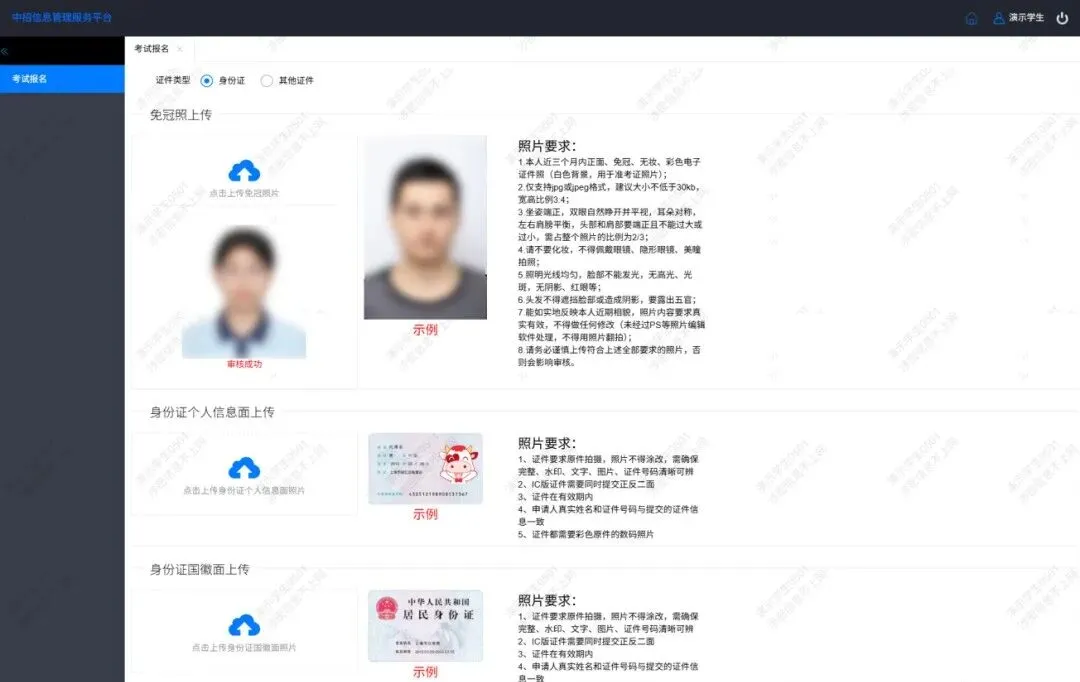This screenshot has height=682, width=1080.
Task: Click the platform logo text 中招信息管理服务平台
Action: [x=62, y=17]
